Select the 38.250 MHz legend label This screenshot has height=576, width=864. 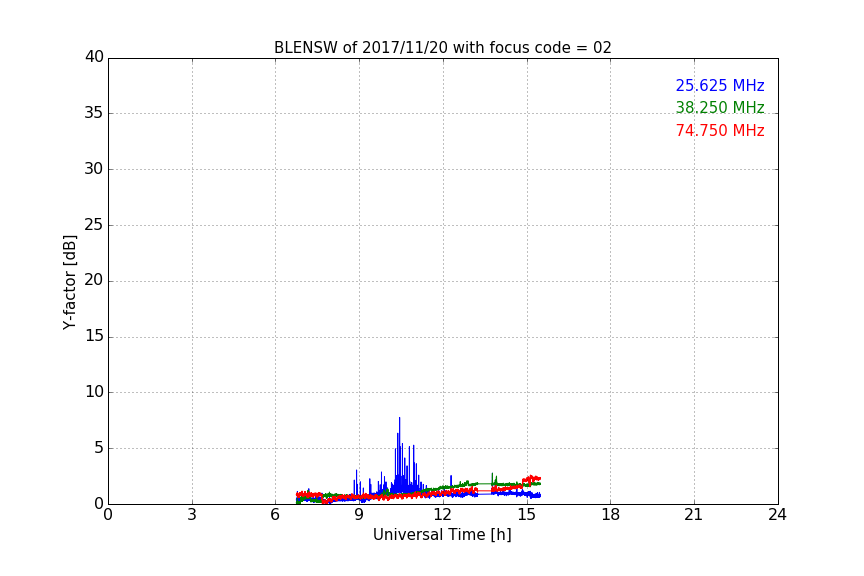pyautogui.click(x=720, y=107)
